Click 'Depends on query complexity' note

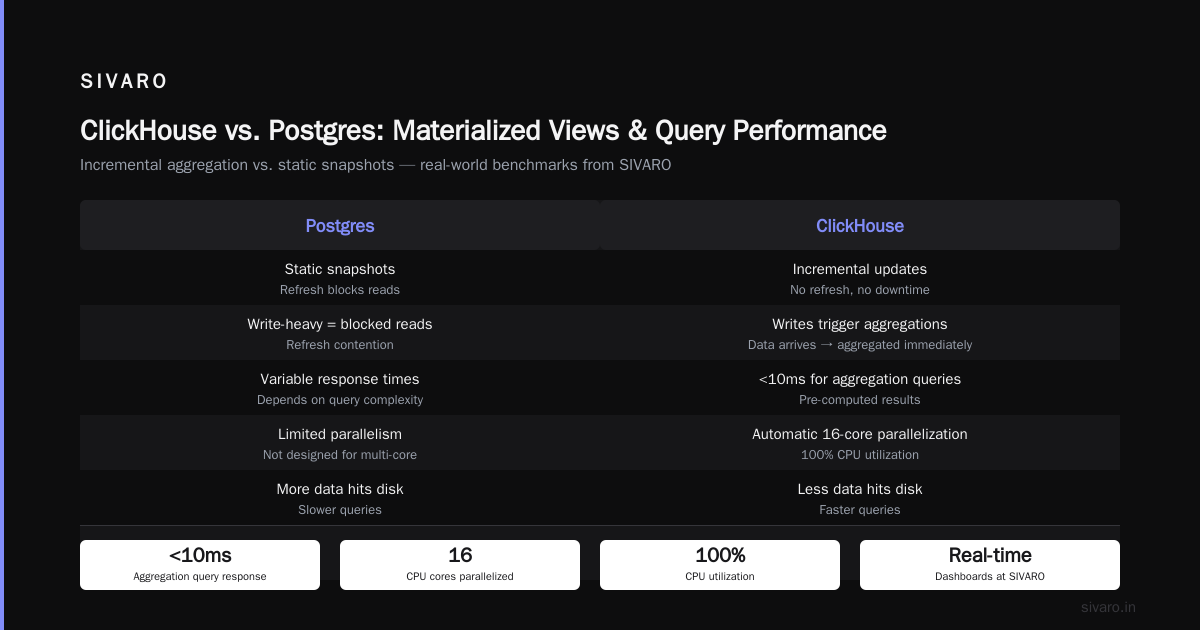340,400
